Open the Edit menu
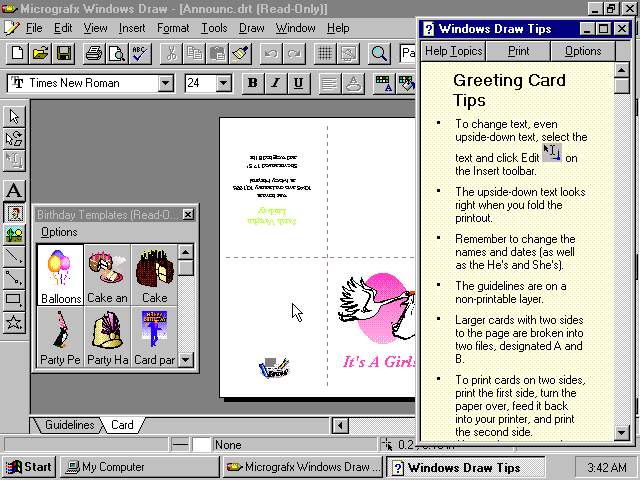This screenshot has width=640, height=480. 63,28
